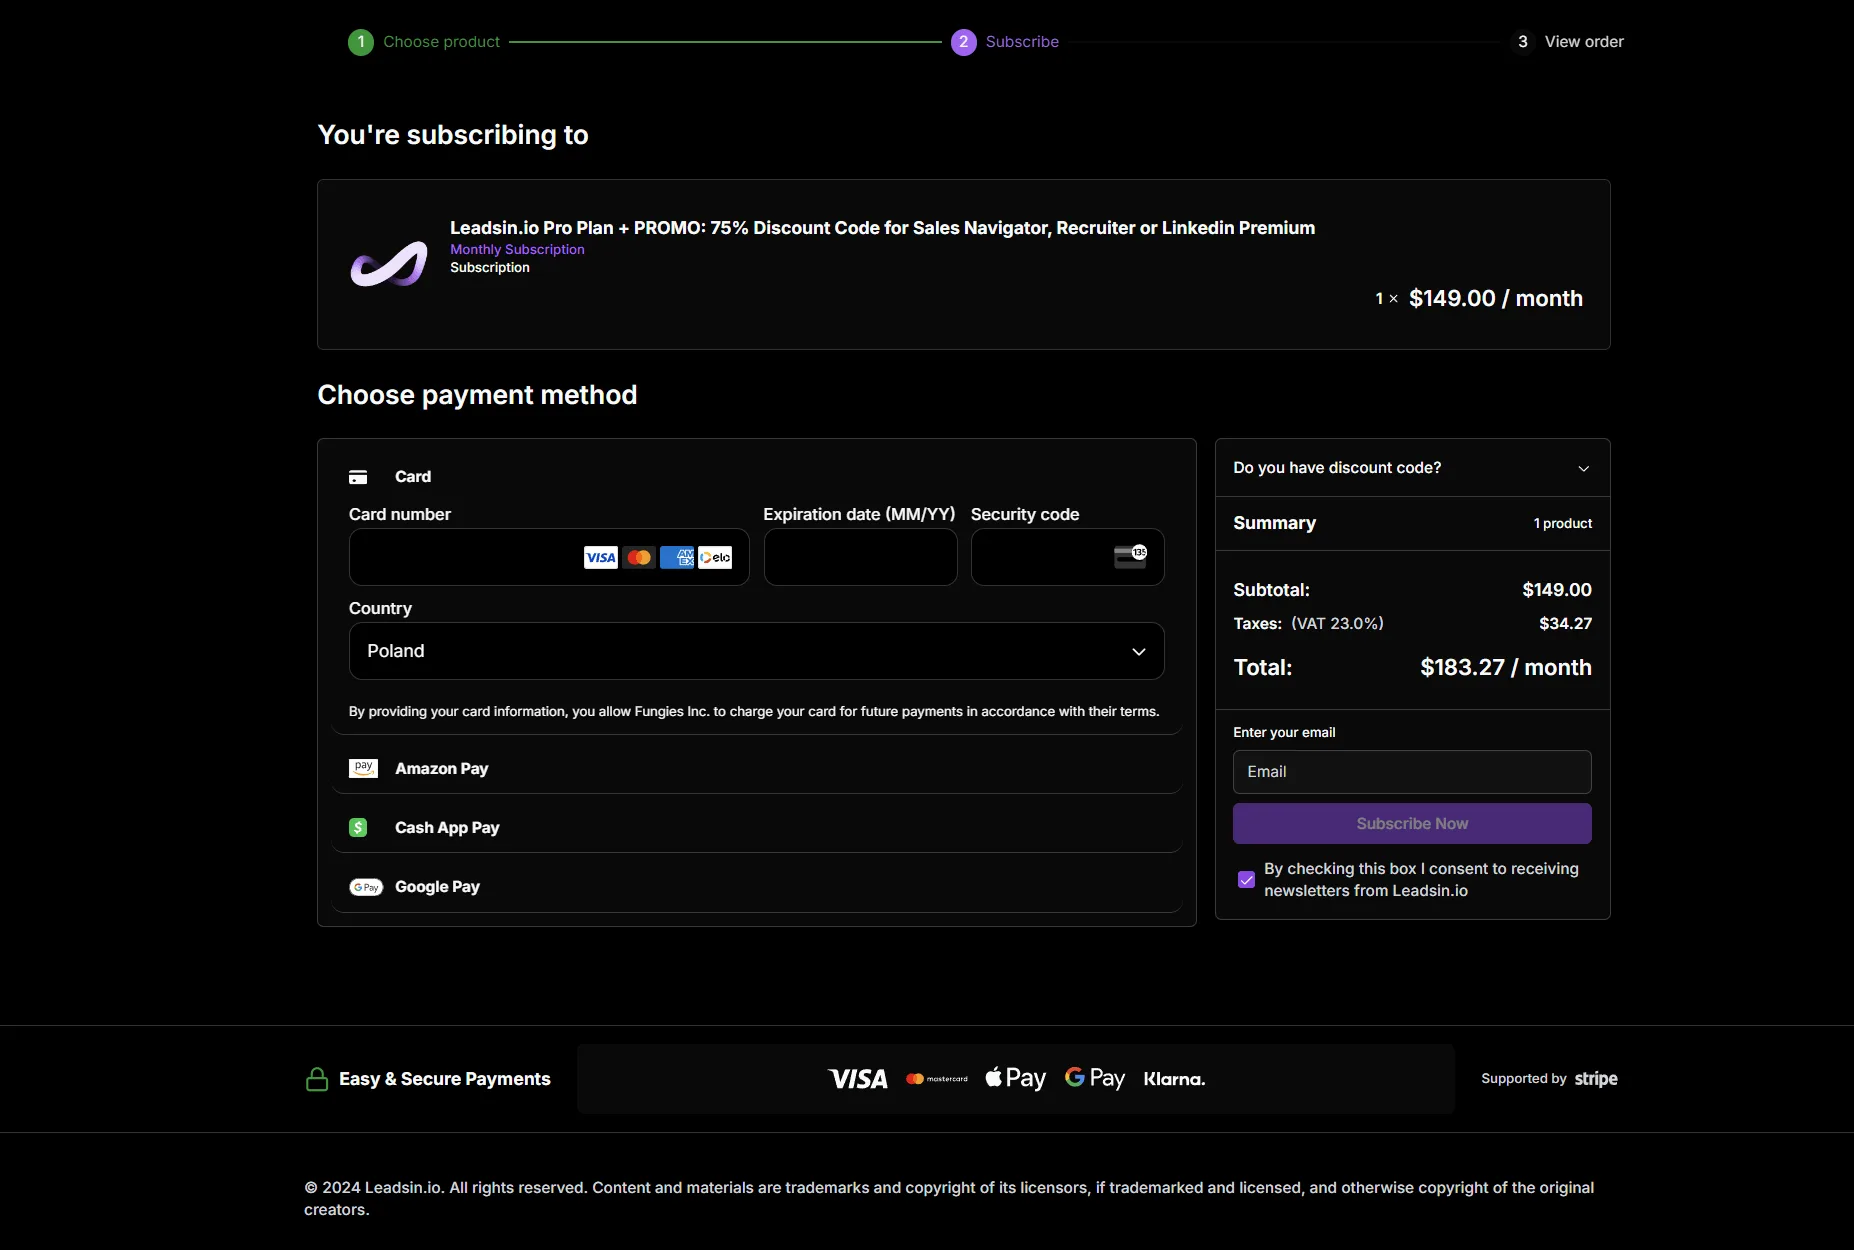Click the 1 product summary count
The height and width of the screenshot is (1250, 1854).
(x=1563, y=524)
